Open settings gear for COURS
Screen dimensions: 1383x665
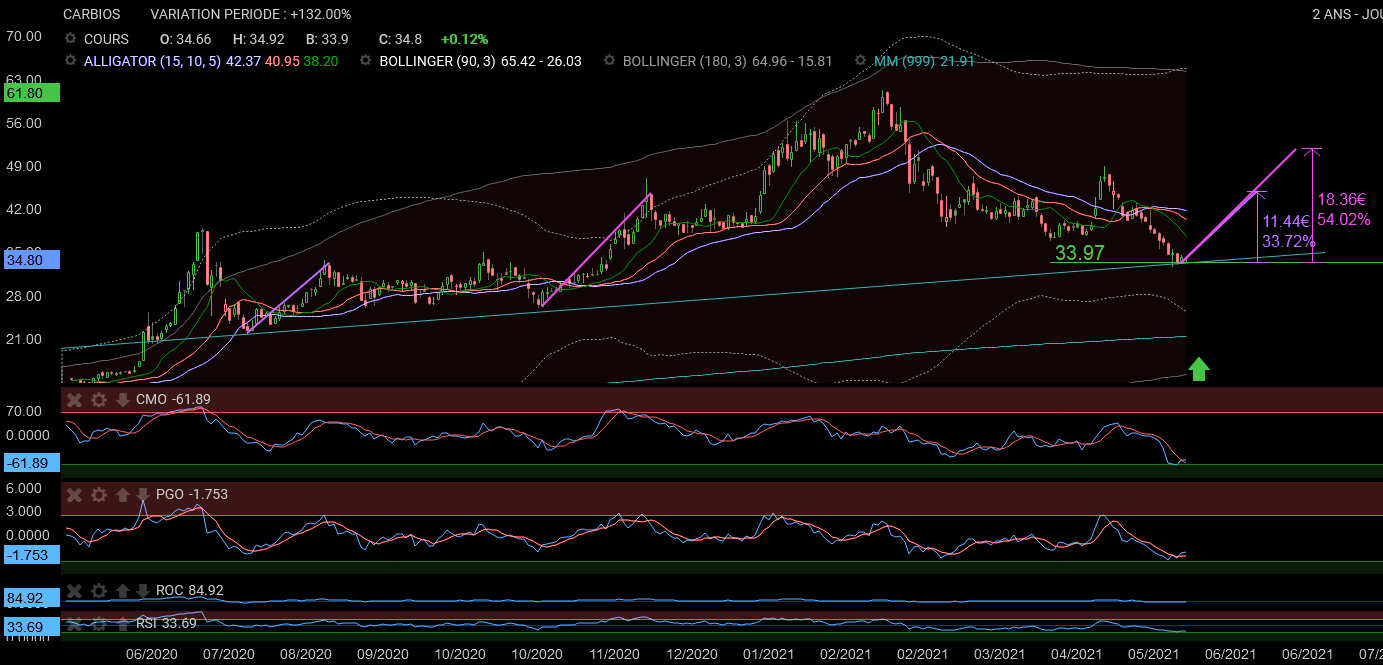[x=70, y=39]
